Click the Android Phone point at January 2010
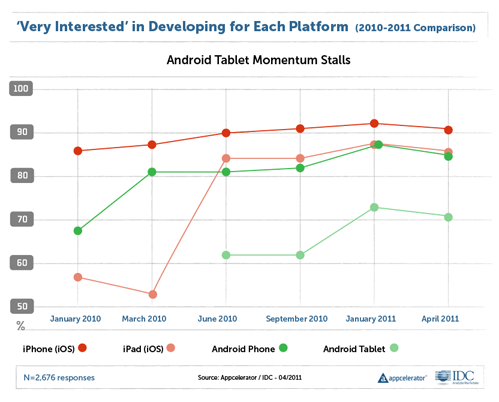499x402 pixels. click(x=78, y=231)
